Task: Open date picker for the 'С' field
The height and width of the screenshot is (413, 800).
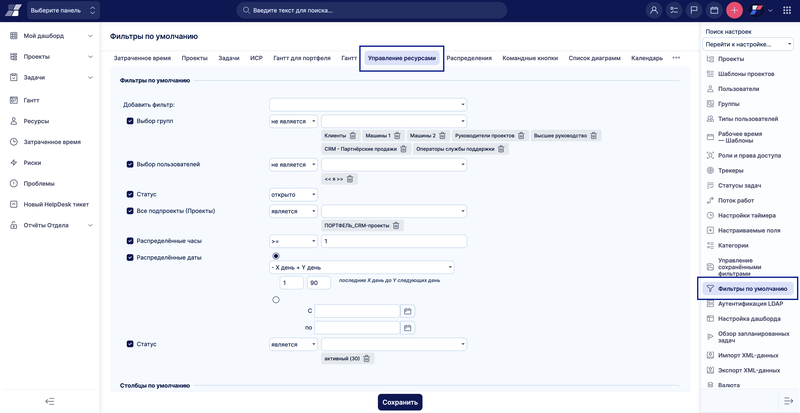Action: pyautogui.click(x=407, y=311)
